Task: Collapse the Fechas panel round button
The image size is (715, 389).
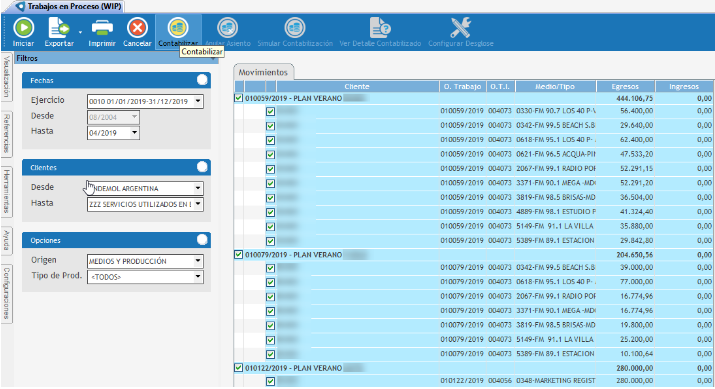Action: point(202,80)
